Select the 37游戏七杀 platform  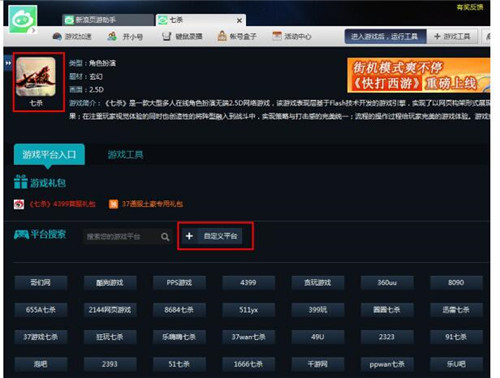point(41,337)
